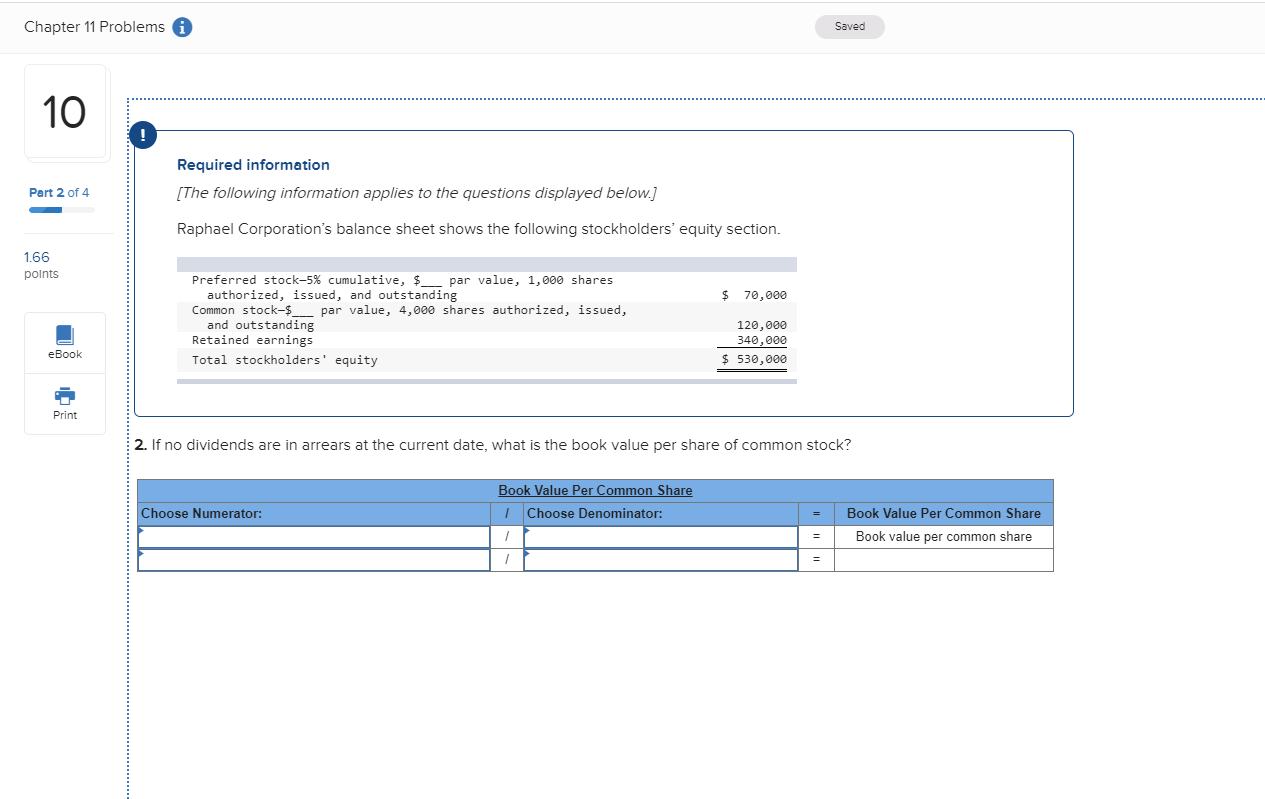Click the Part 2 of 4 label
The width and height of the screenshot is (1265, 799).
coord(59,192)
